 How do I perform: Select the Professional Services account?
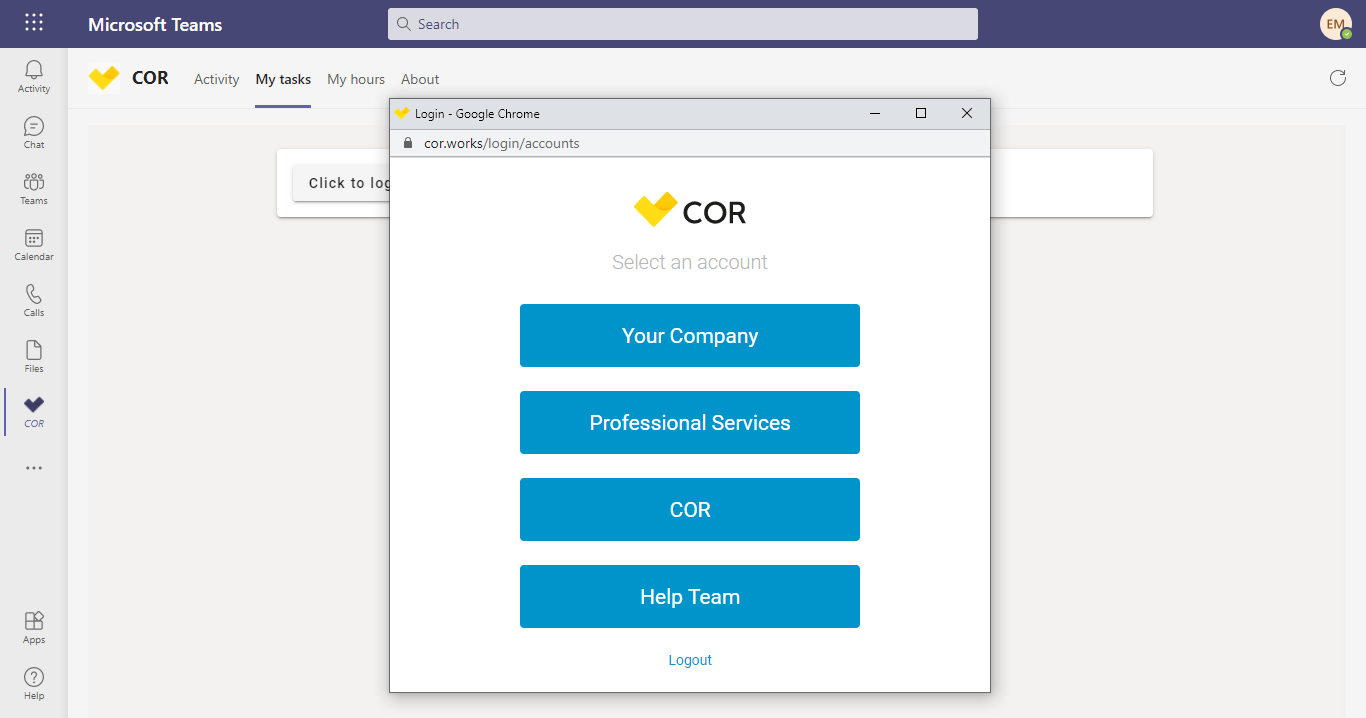[690, 423]
